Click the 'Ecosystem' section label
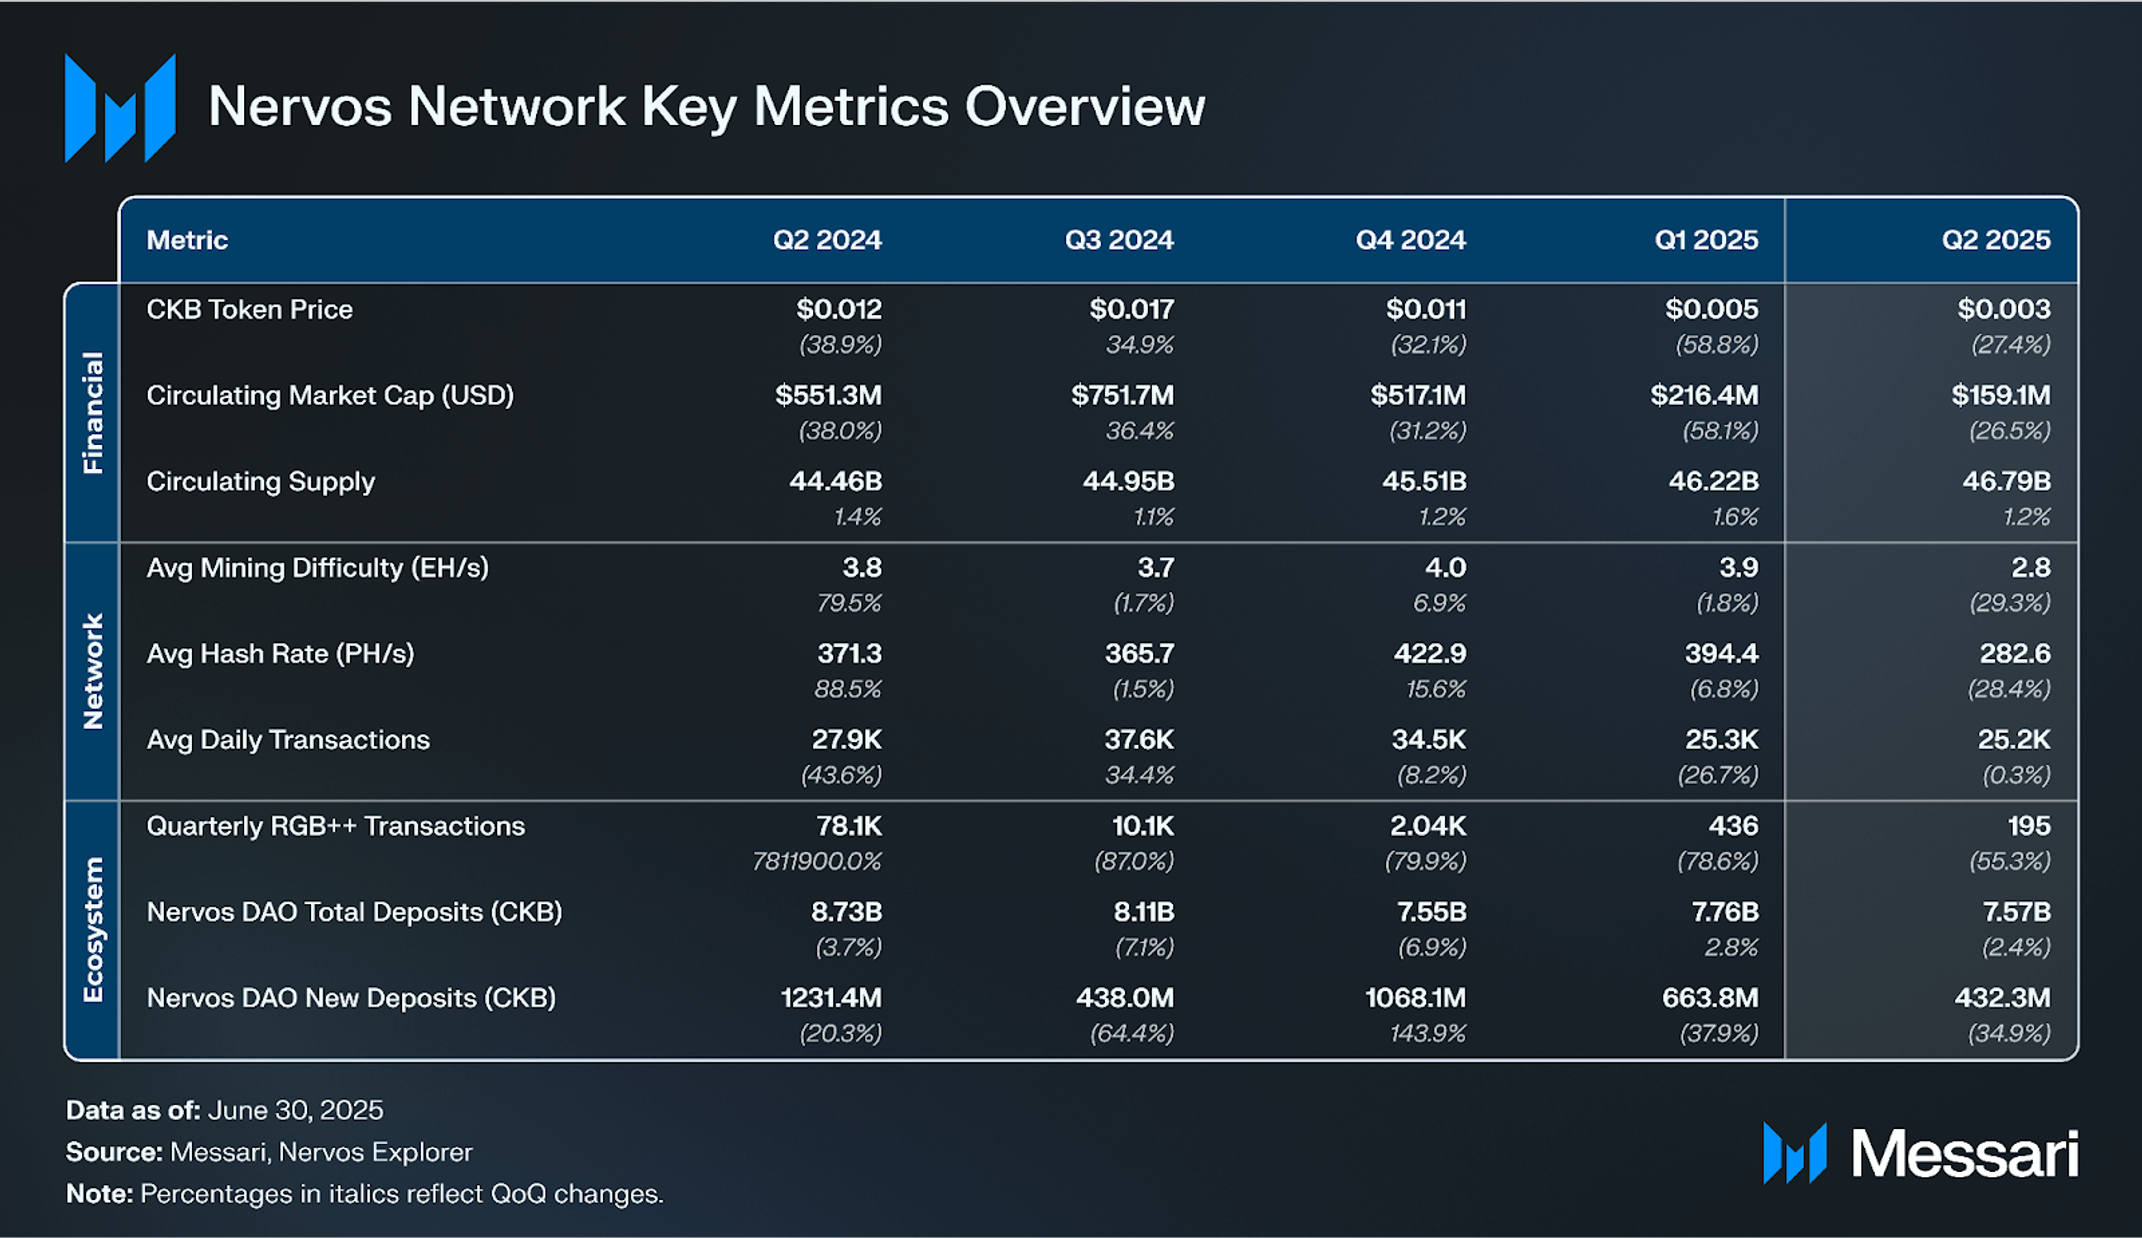 [x=92, y=929]
